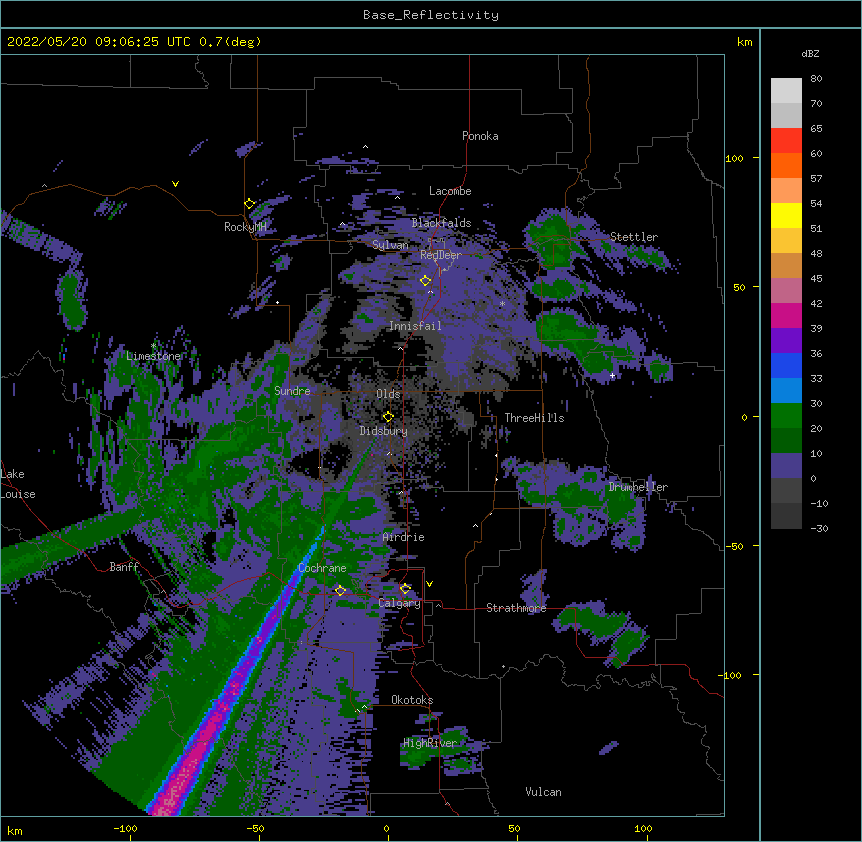Select the blue 36 dBZ legend swatch
Viewport: 862px width, 842px height.
click(786, 365)
